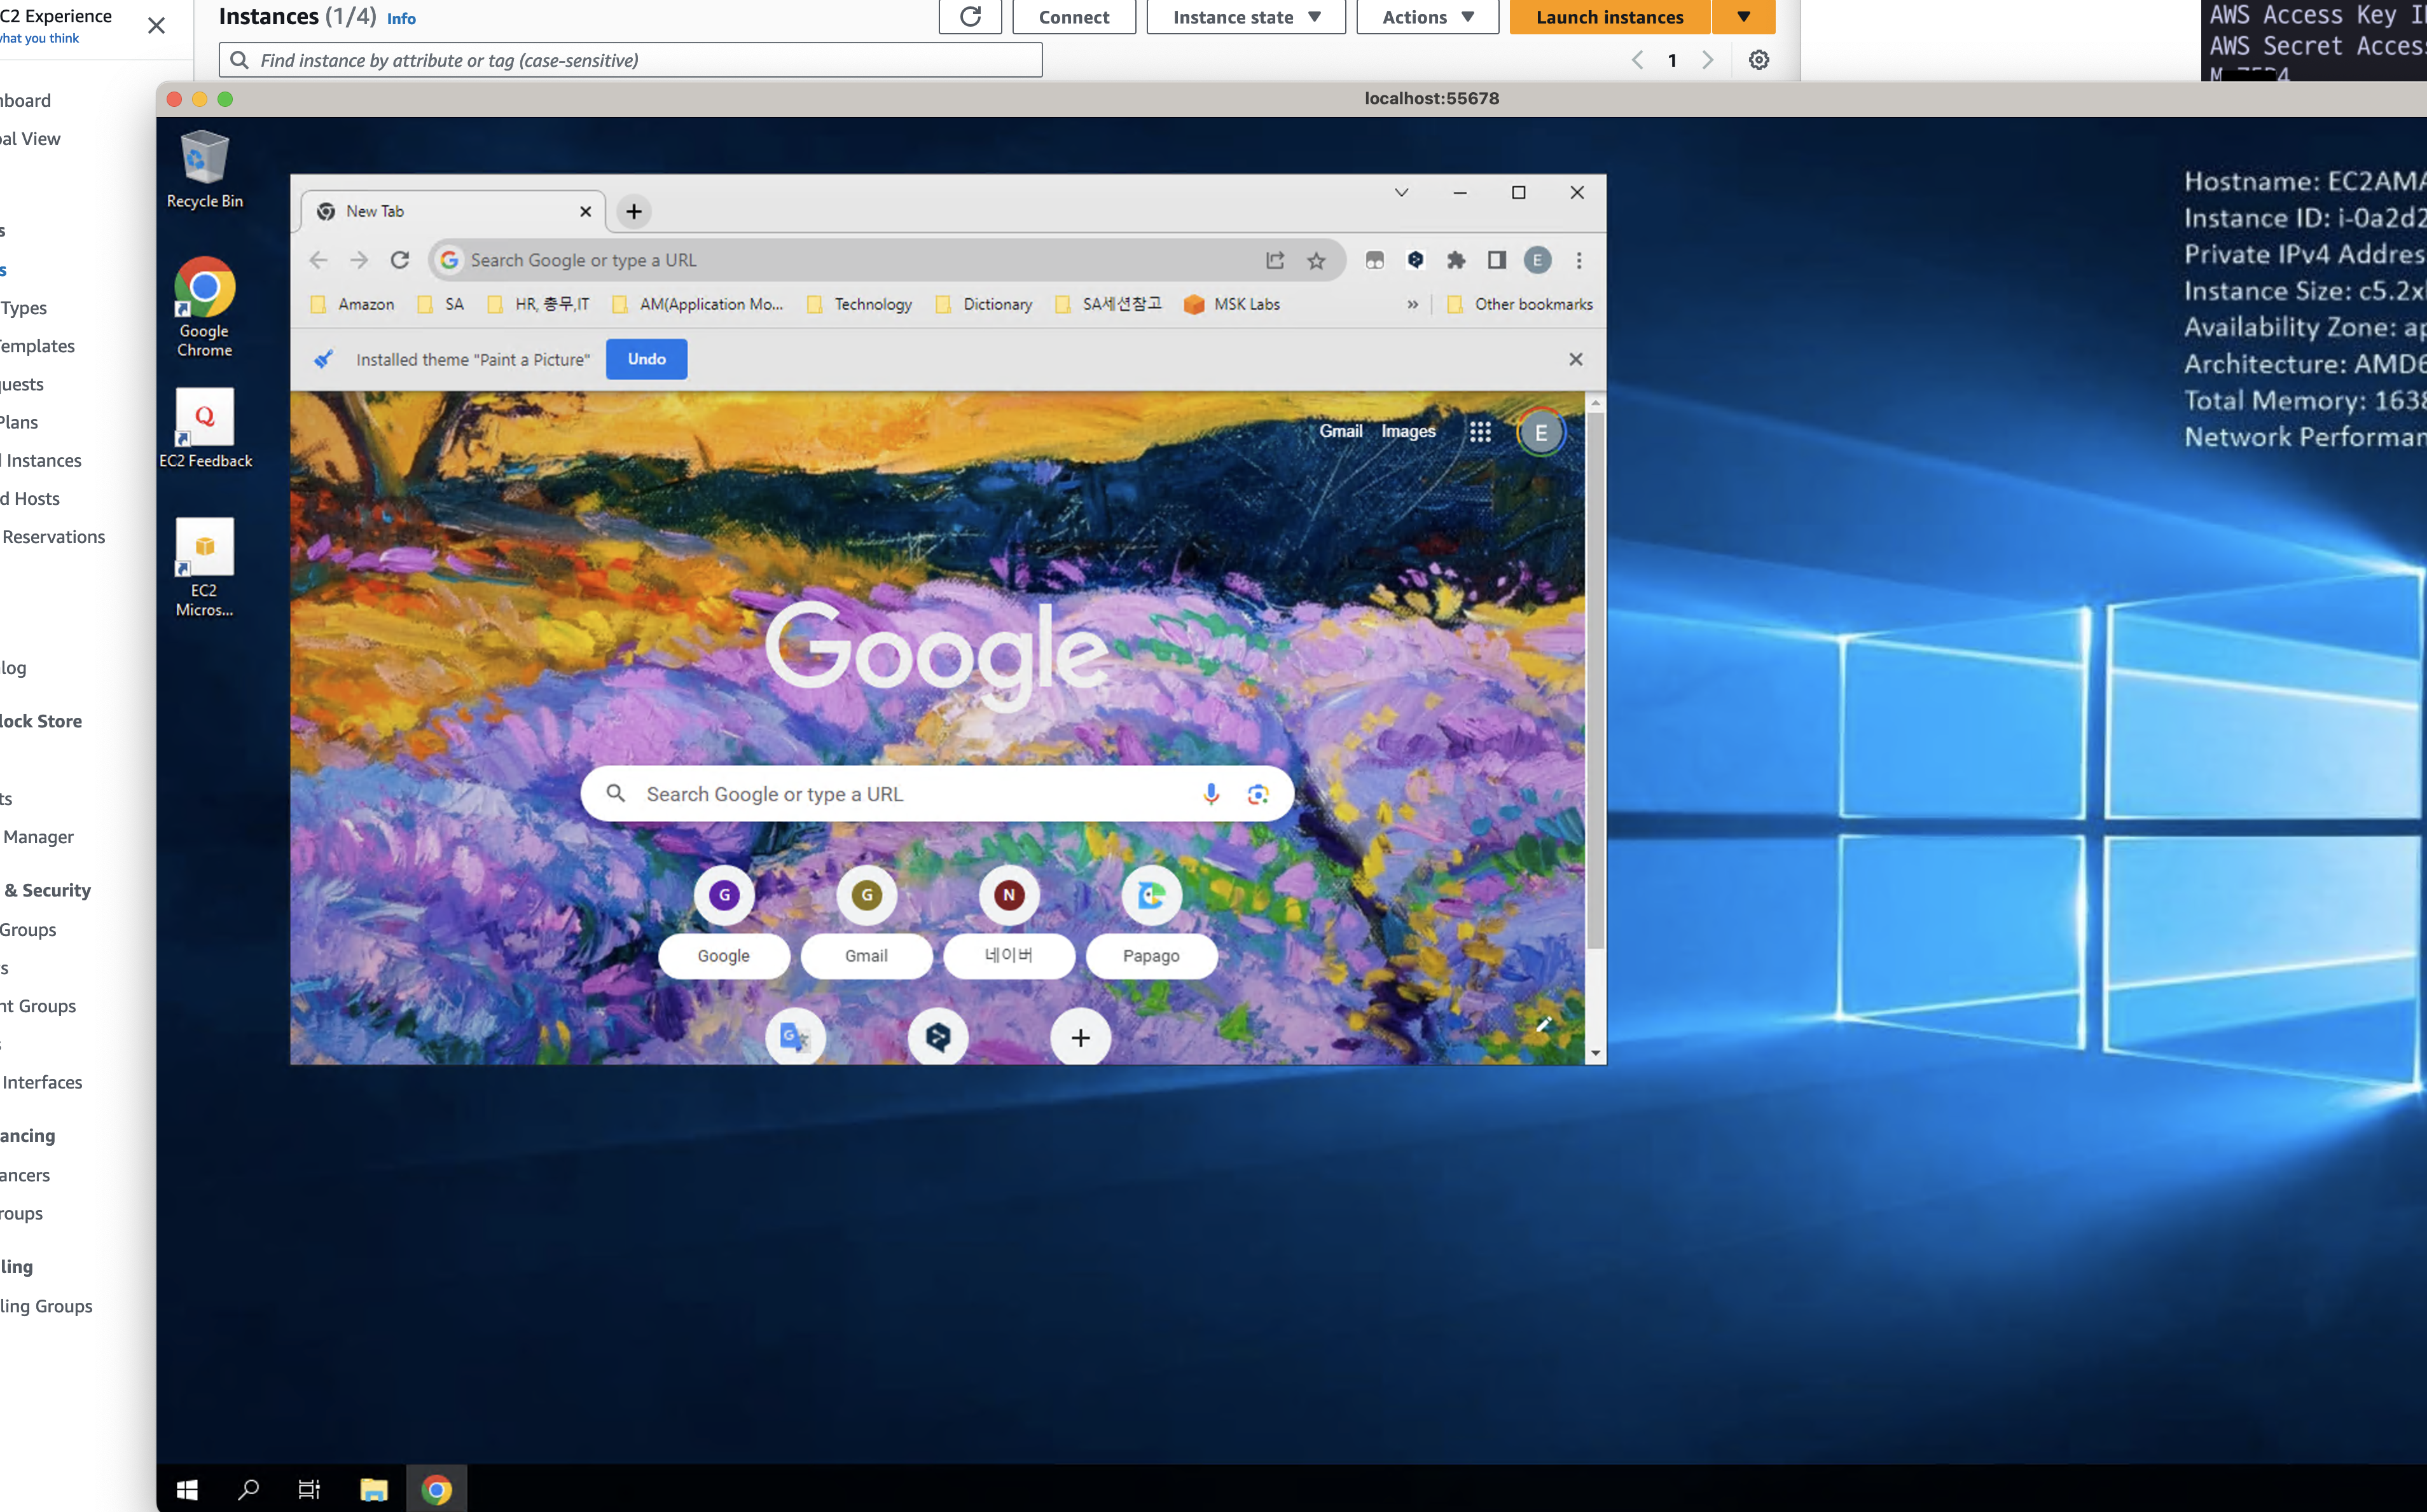Open the Chrome extensions puzzle icon
Viewport: 2427px width, 1512px height.
click(x=1456, y=260)
